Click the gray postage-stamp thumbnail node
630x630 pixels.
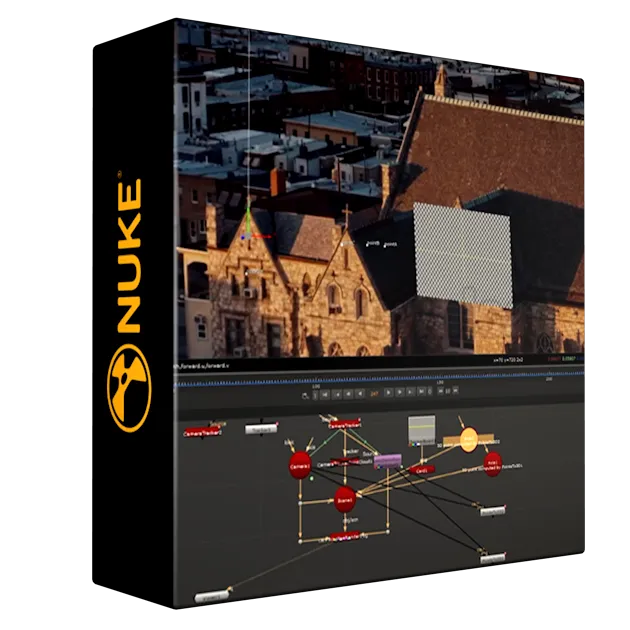tap(422, 430)
